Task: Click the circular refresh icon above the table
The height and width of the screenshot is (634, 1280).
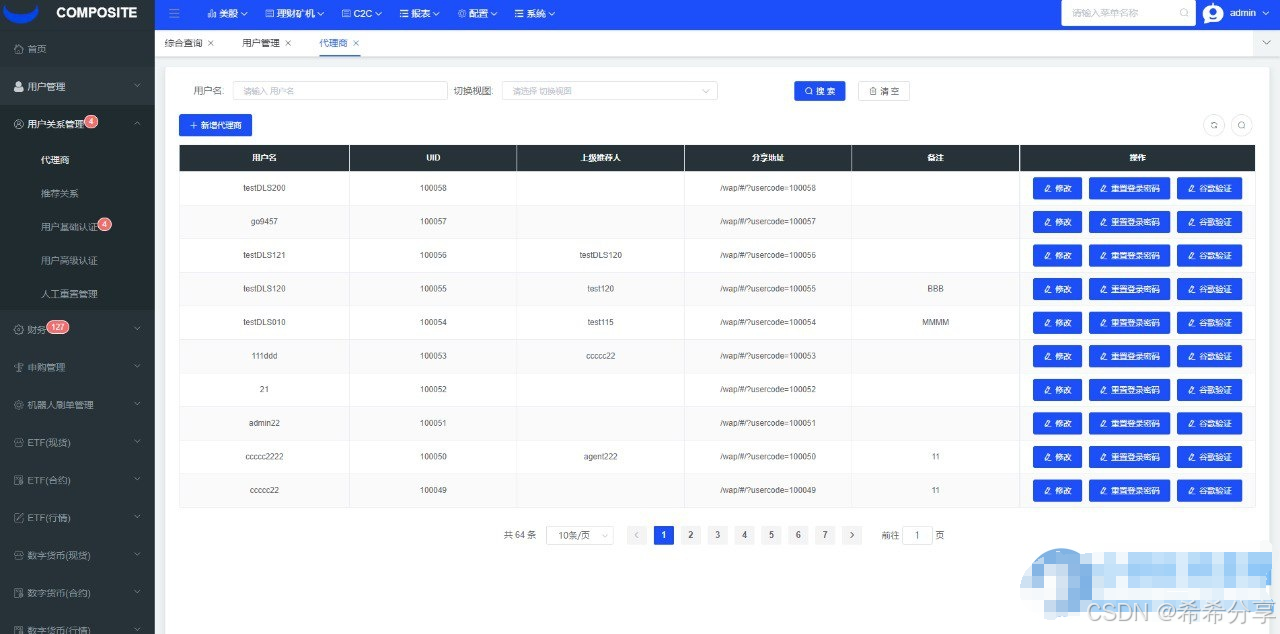Action: pyautogui.click(x=1214, y=125)
